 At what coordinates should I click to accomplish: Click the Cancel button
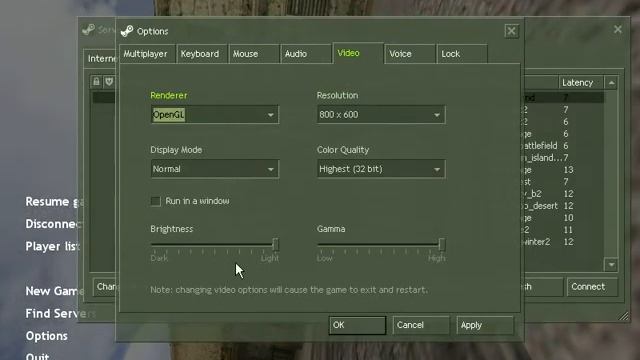pos(421,325)
